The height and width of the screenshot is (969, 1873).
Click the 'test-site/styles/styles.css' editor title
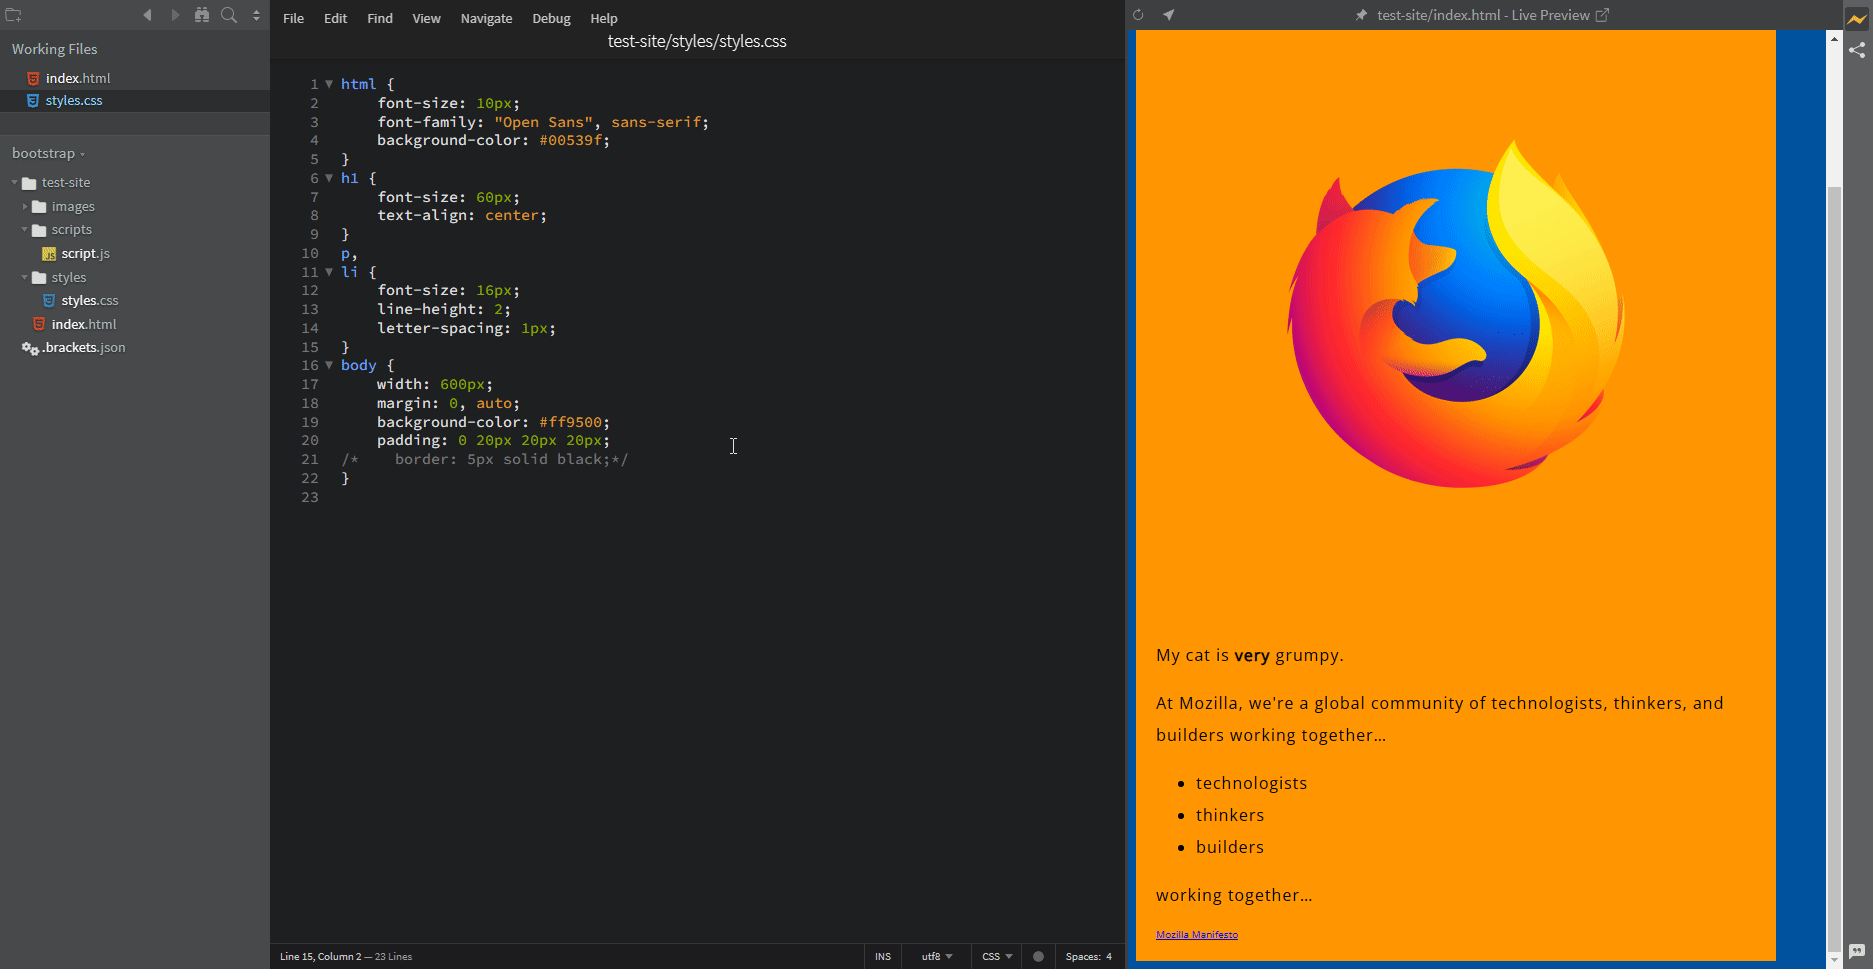(697, 41)
